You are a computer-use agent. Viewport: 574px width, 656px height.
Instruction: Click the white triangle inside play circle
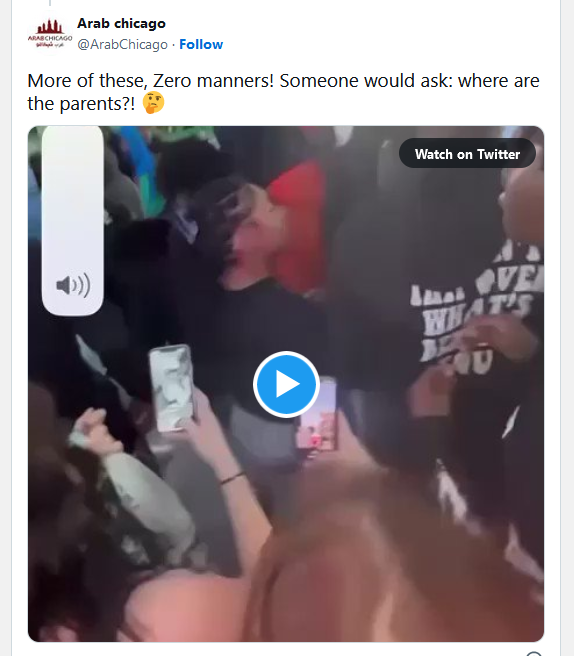288,384
